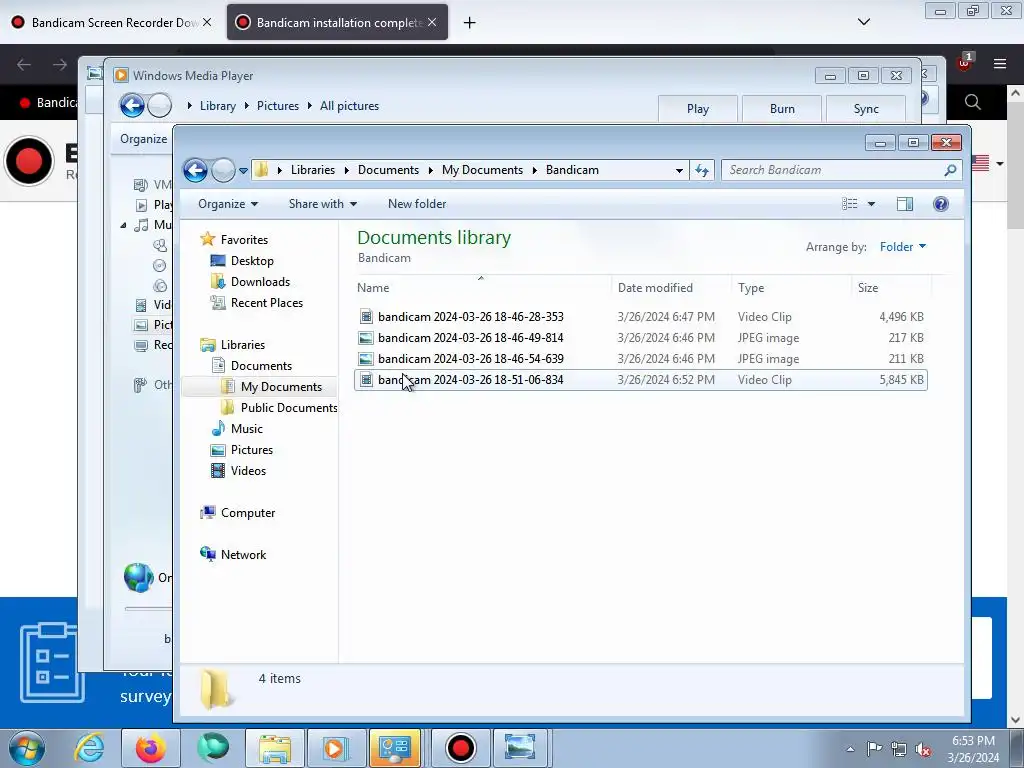
Task: Switch to Sync tab in Windows Media Player
Action: [x=866, y=109]
